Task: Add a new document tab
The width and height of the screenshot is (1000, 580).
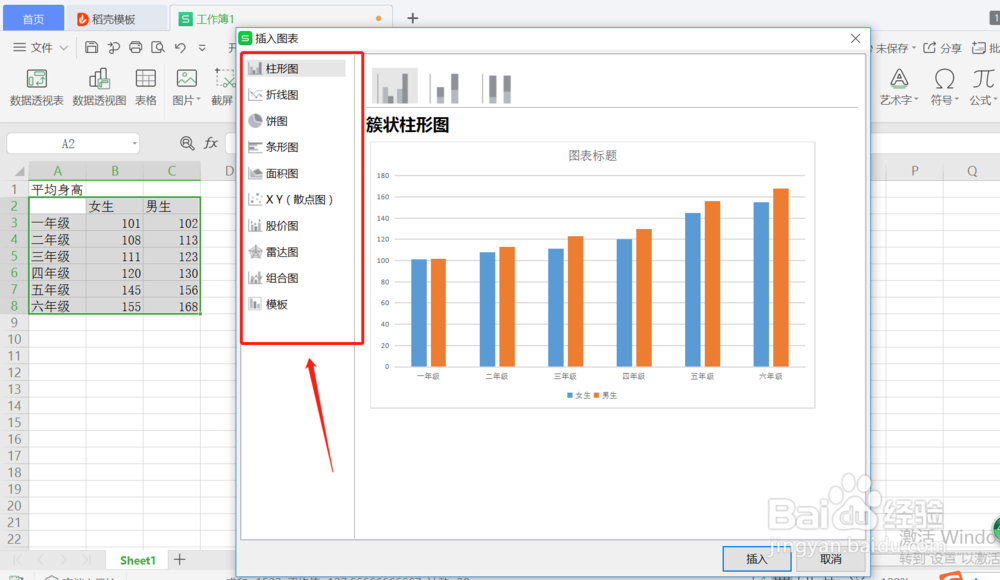Action: click(413, 18)
